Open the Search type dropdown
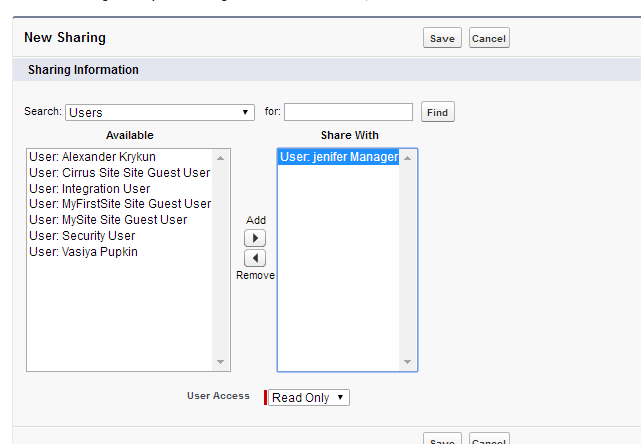Screen dimensions: 641x444 tap(160, 112)
